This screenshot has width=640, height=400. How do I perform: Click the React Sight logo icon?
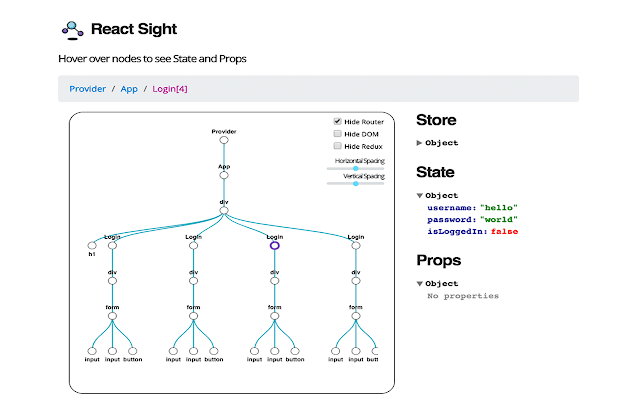(72, 30)
